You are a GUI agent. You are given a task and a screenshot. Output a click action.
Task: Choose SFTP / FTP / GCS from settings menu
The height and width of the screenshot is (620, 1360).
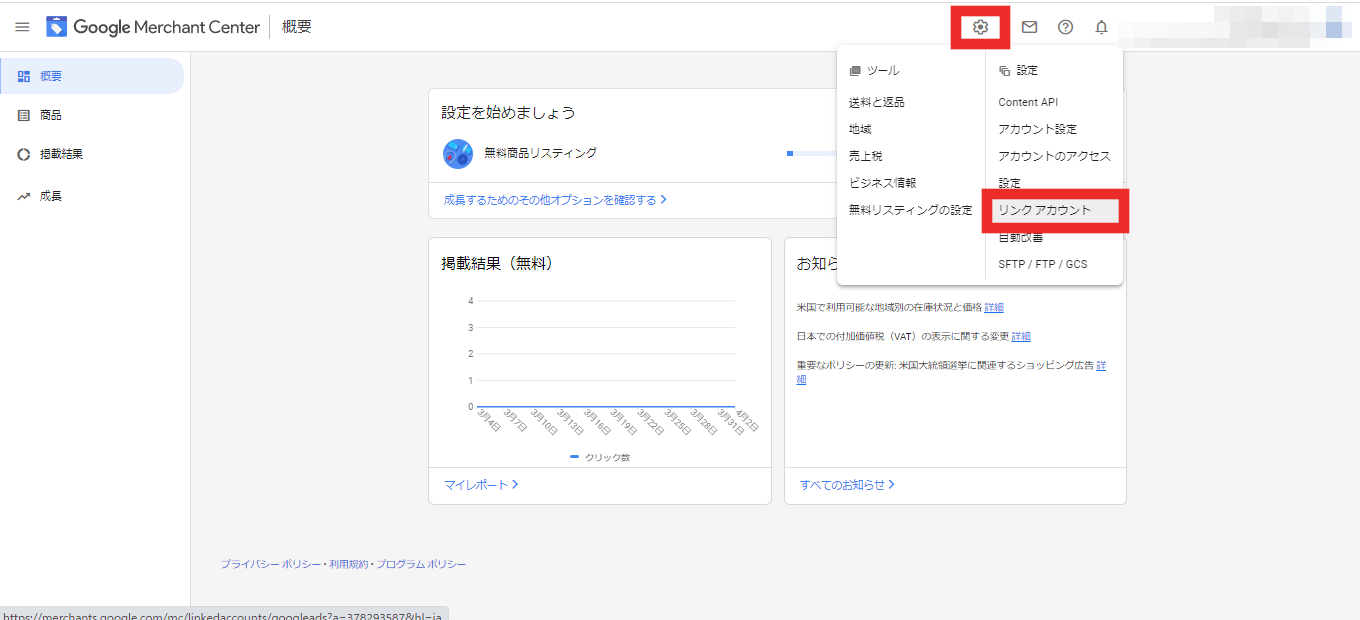1043,264
